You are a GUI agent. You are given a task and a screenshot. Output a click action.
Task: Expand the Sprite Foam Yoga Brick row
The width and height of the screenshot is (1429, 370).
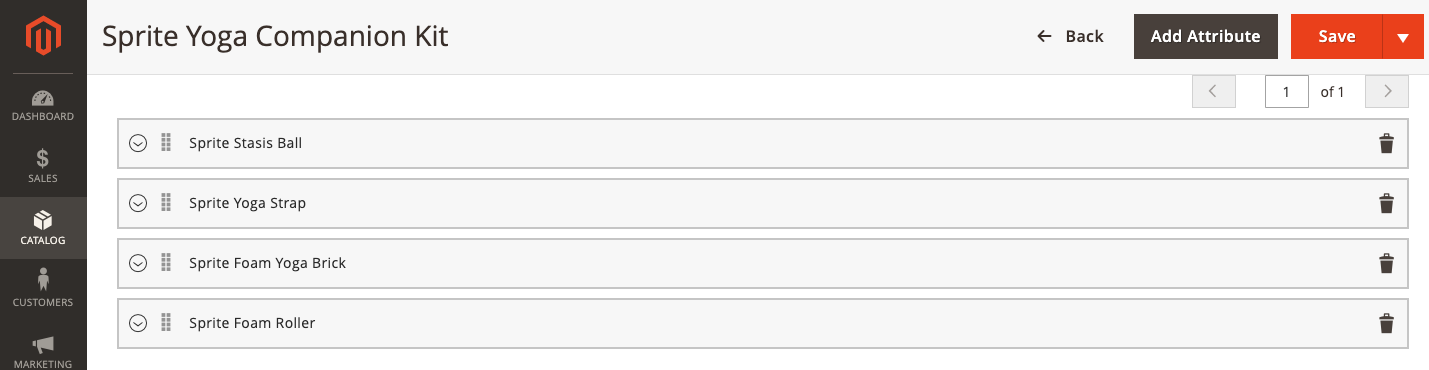coord(138,263)
